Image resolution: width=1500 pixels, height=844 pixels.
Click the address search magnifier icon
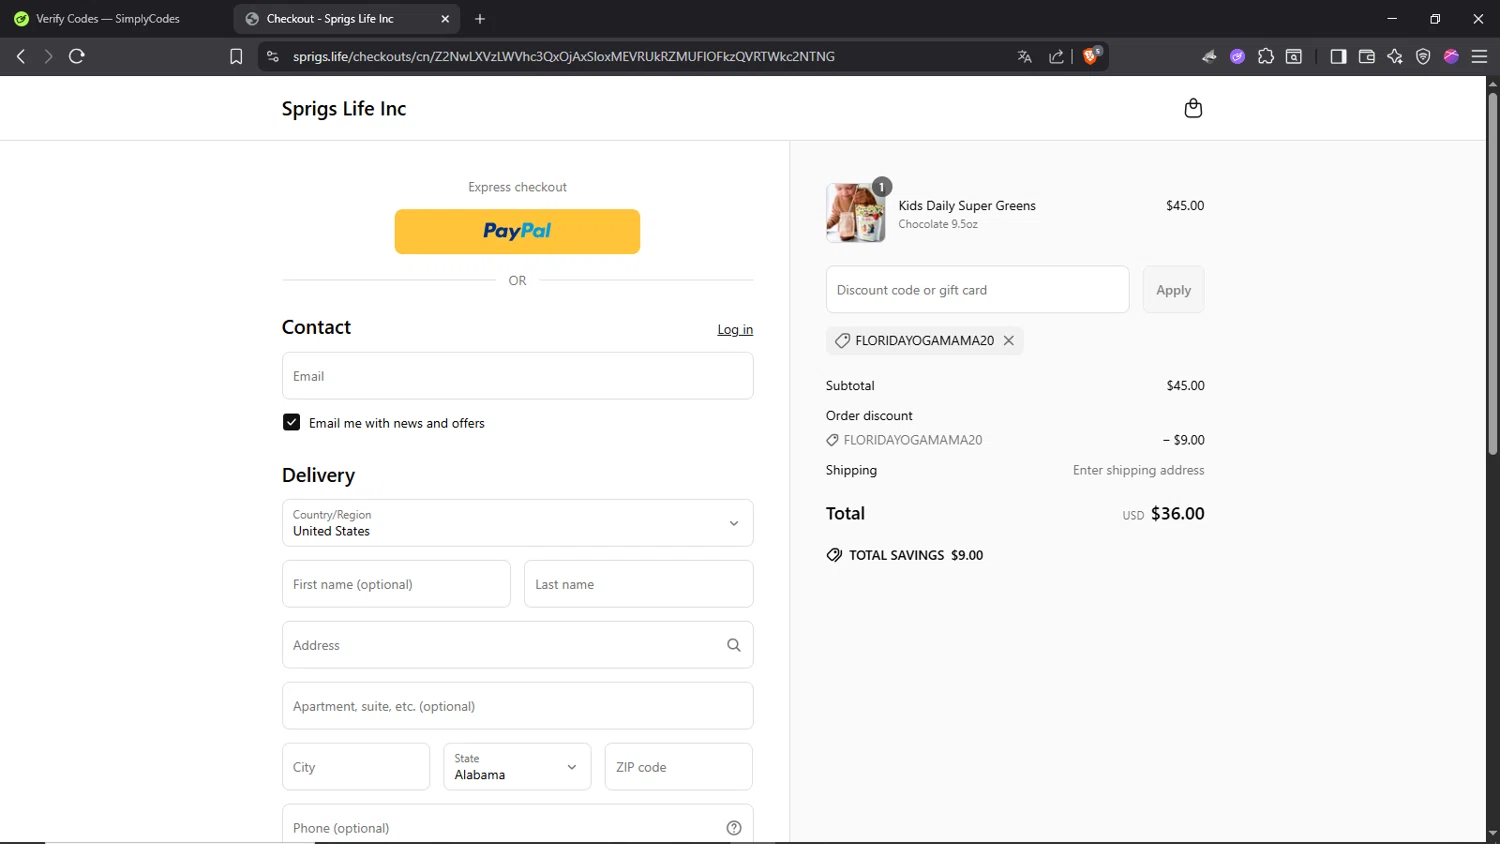pyautogui.click(x=733, y=645)
